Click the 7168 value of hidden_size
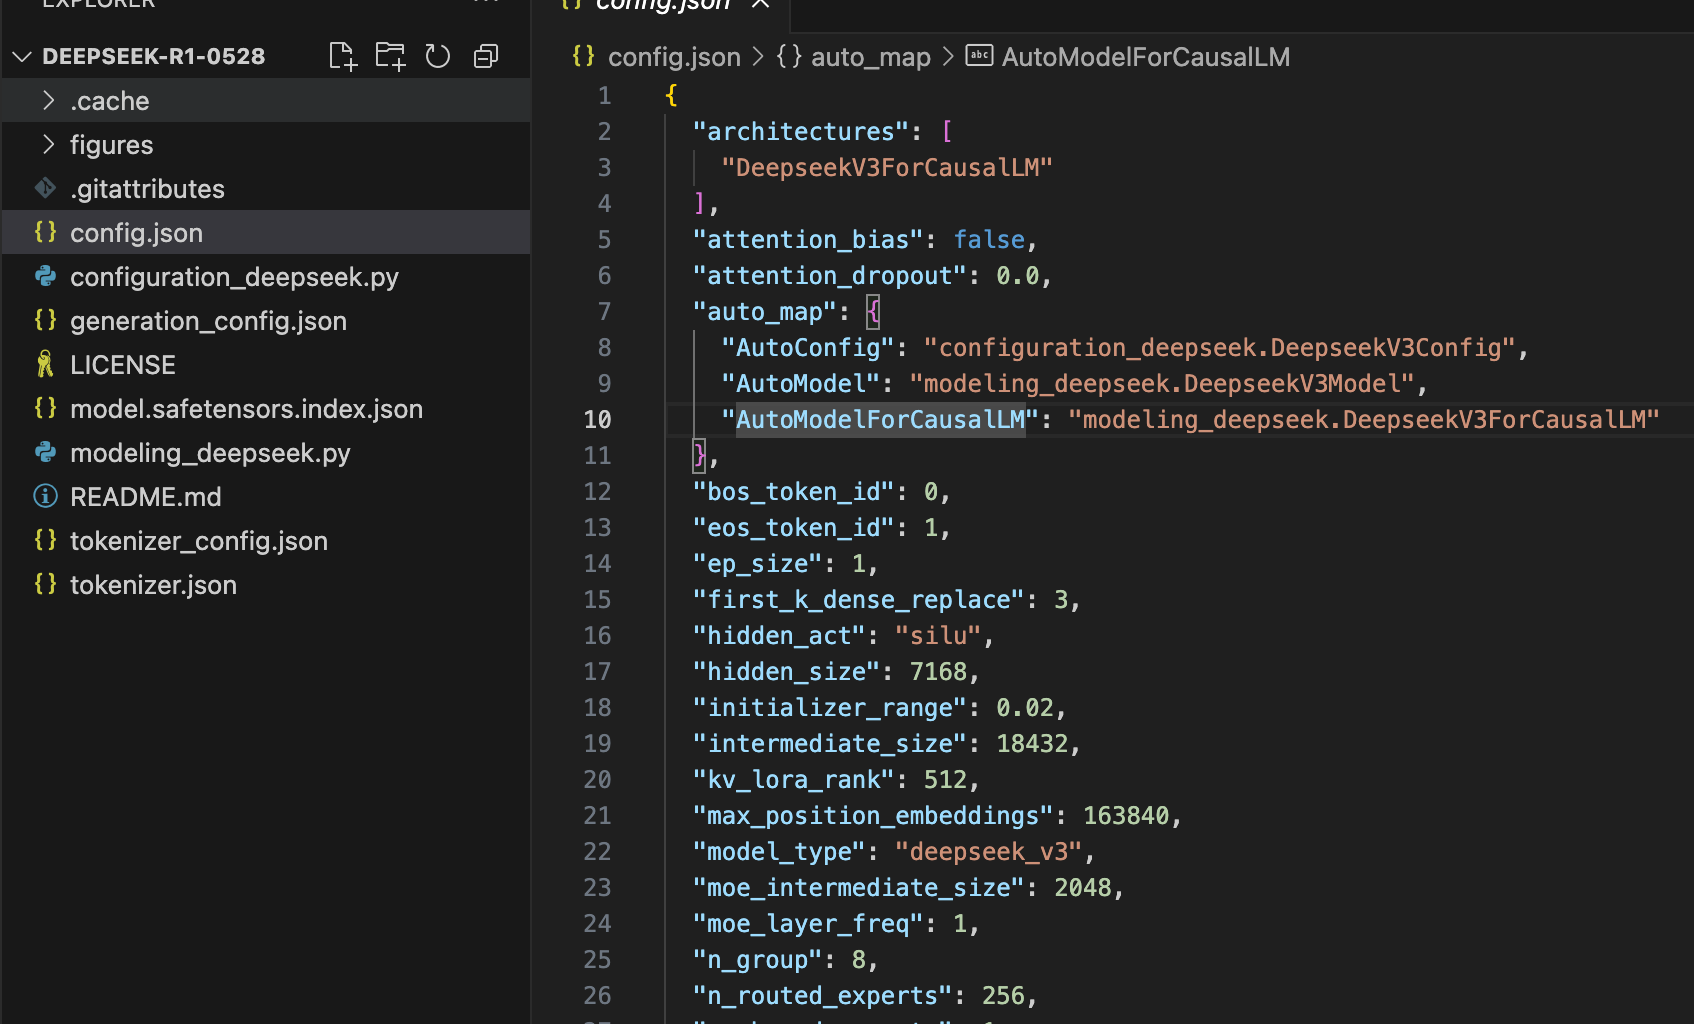 pos(938,672)
